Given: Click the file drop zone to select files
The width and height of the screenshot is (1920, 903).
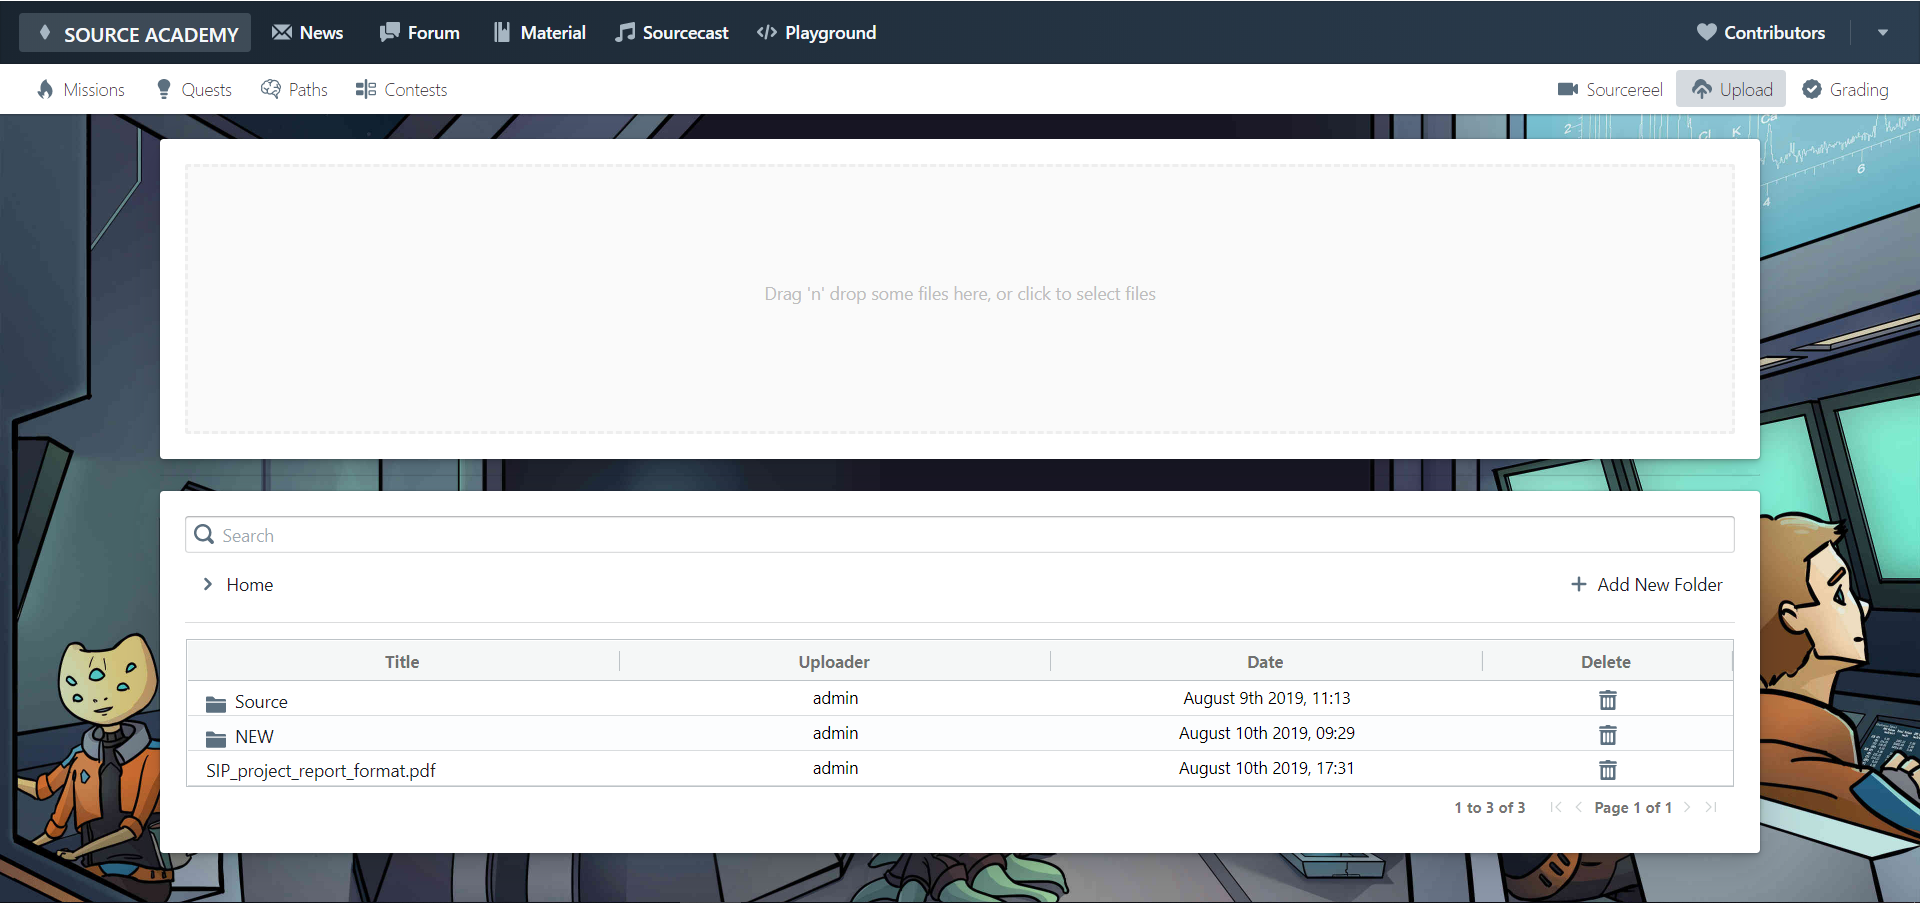Looking at the screenshot, I should (x=960, y=298).
